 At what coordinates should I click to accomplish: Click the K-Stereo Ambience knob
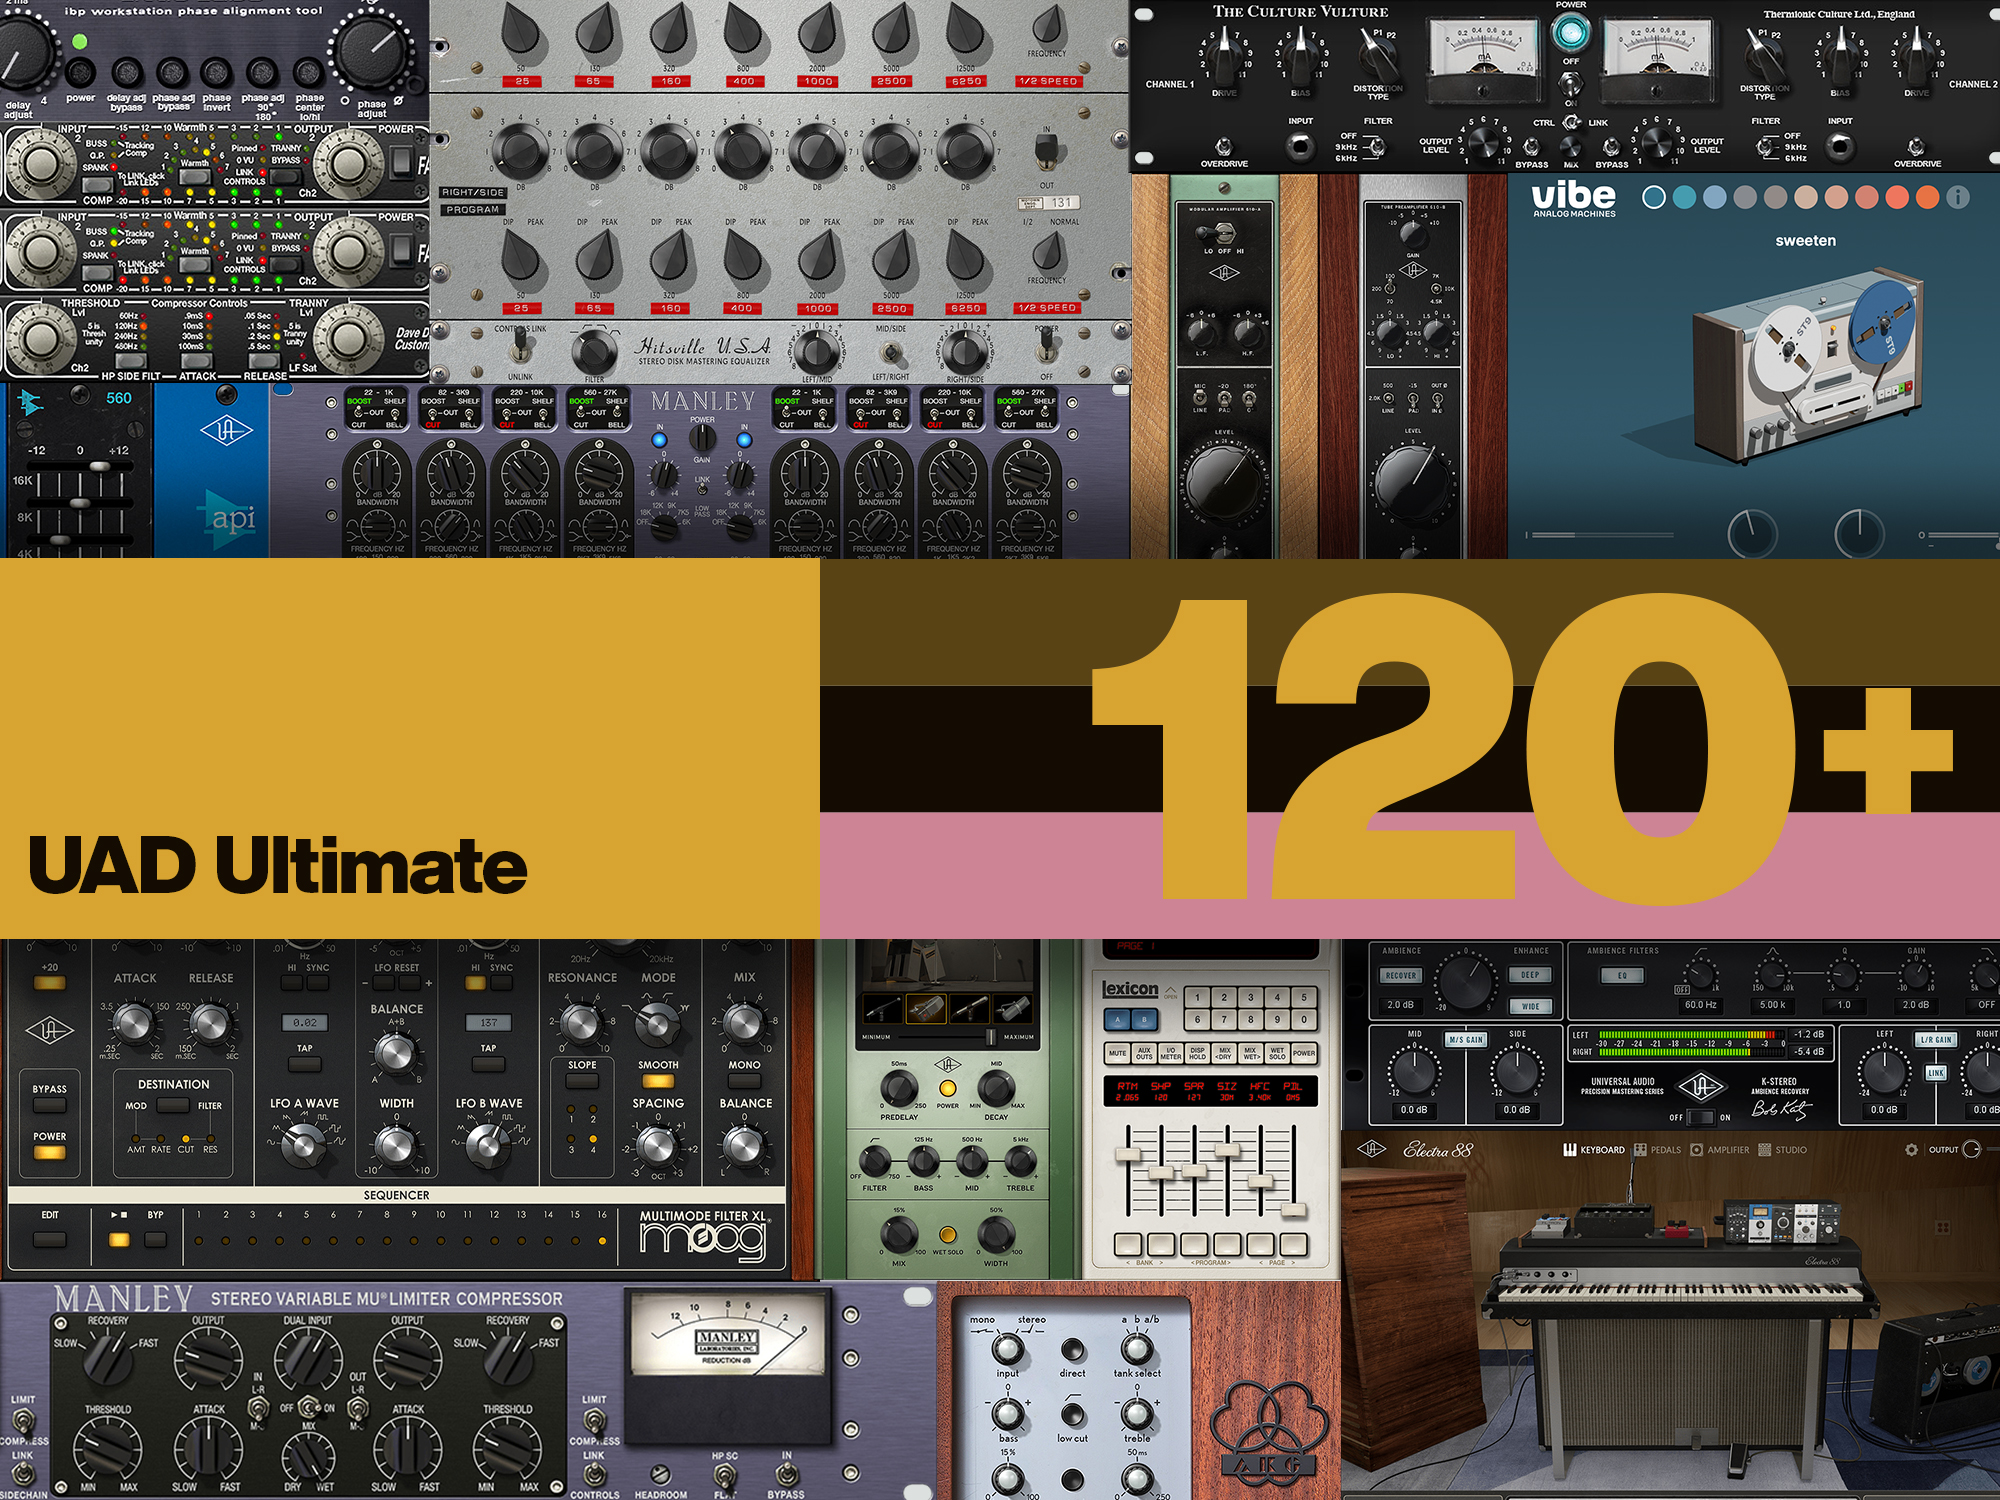[x=1465, y=982]
